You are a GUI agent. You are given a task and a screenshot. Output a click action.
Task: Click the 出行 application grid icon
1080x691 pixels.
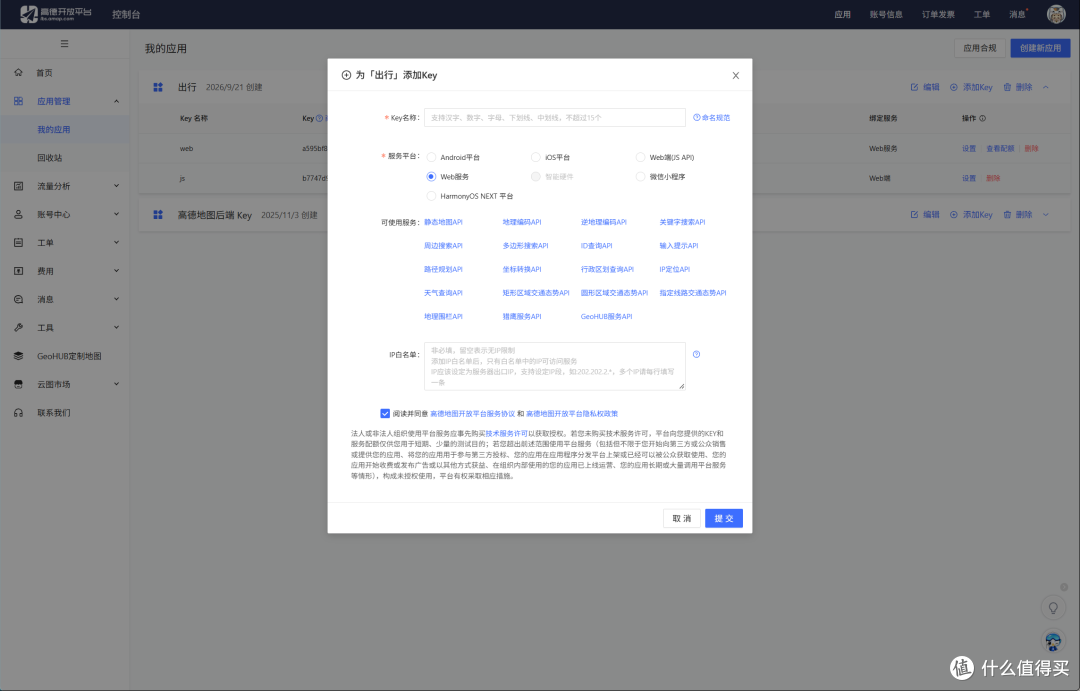tap(158, 87)
